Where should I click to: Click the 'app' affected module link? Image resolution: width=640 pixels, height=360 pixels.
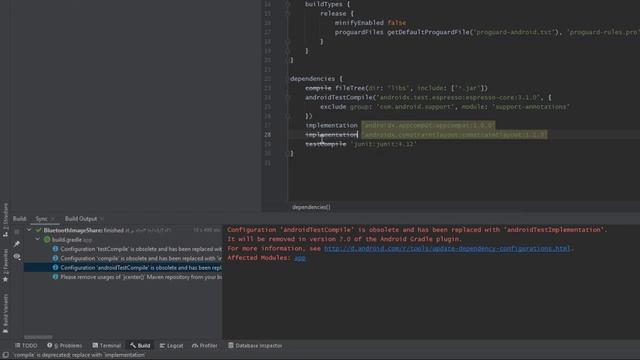[x=300, y=258]
